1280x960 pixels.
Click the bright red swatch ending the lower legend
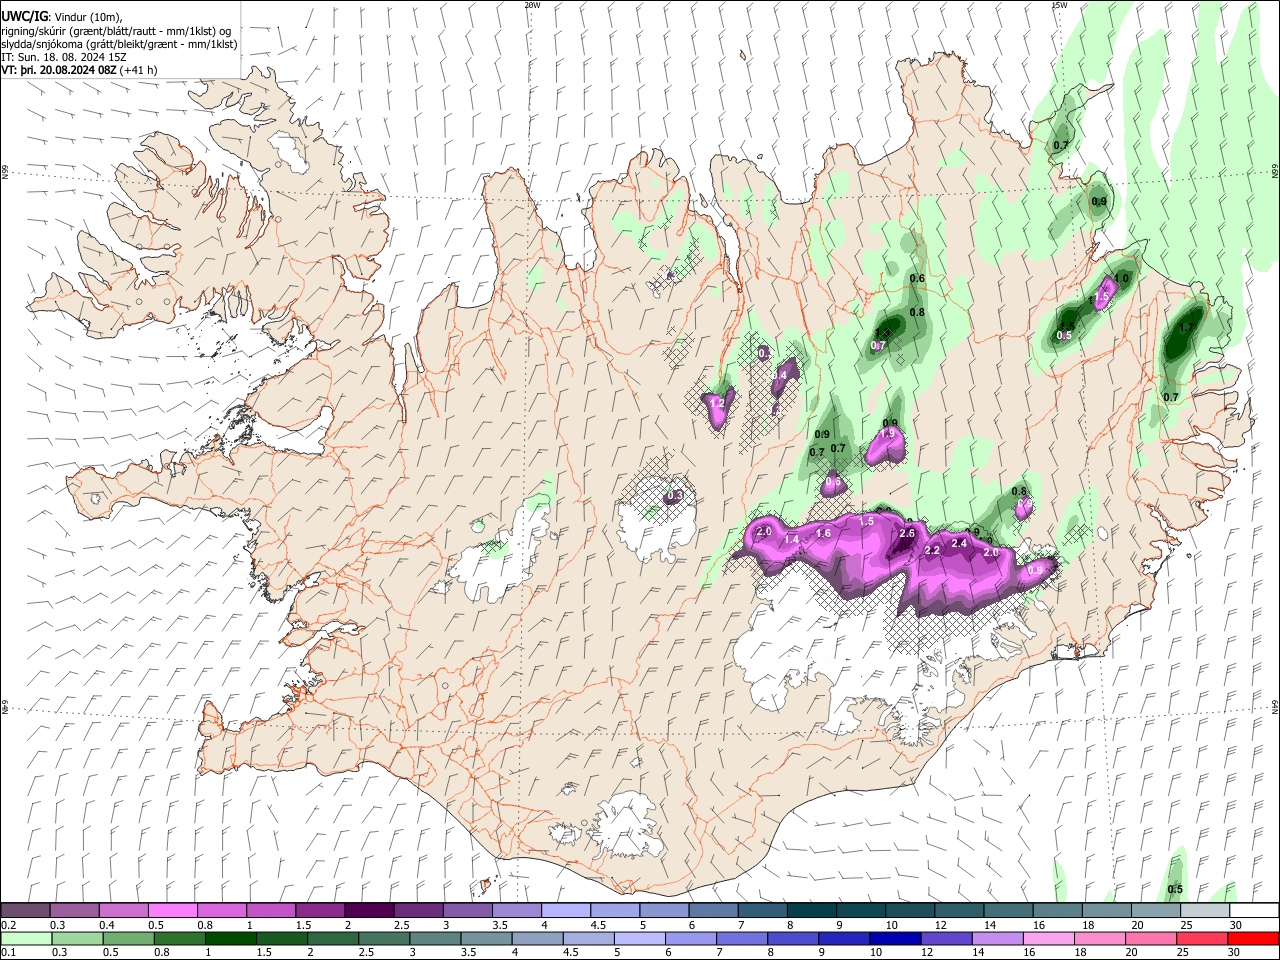pos(1252,938)
